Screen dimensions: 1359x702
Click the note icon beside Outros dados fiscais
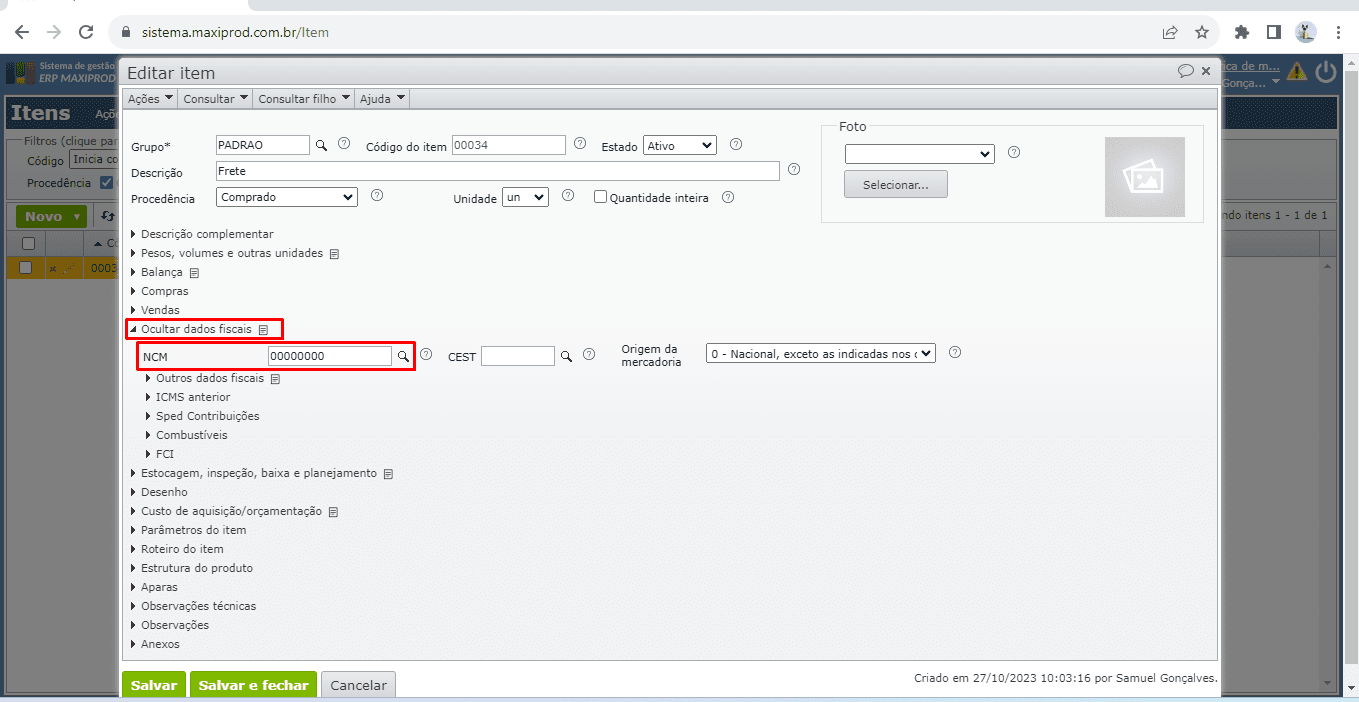pyautogui.click(x=275, y=379)
